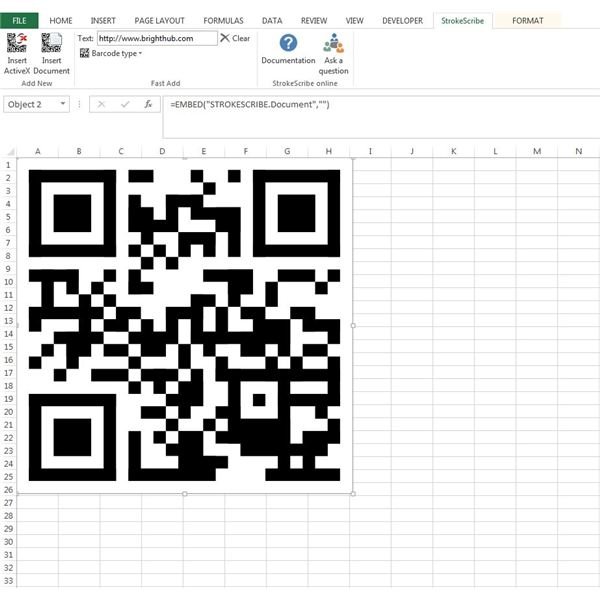The height and width of the screenshot is (592, 600).
Task: Click the Ask a question icon
Action: 333,42
